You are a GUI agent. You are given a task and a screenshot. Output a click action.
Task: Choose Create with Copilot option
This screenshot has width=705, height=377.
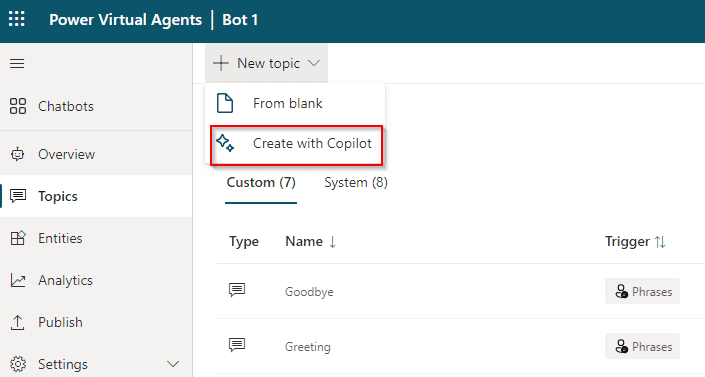click(x=296, y=145)
